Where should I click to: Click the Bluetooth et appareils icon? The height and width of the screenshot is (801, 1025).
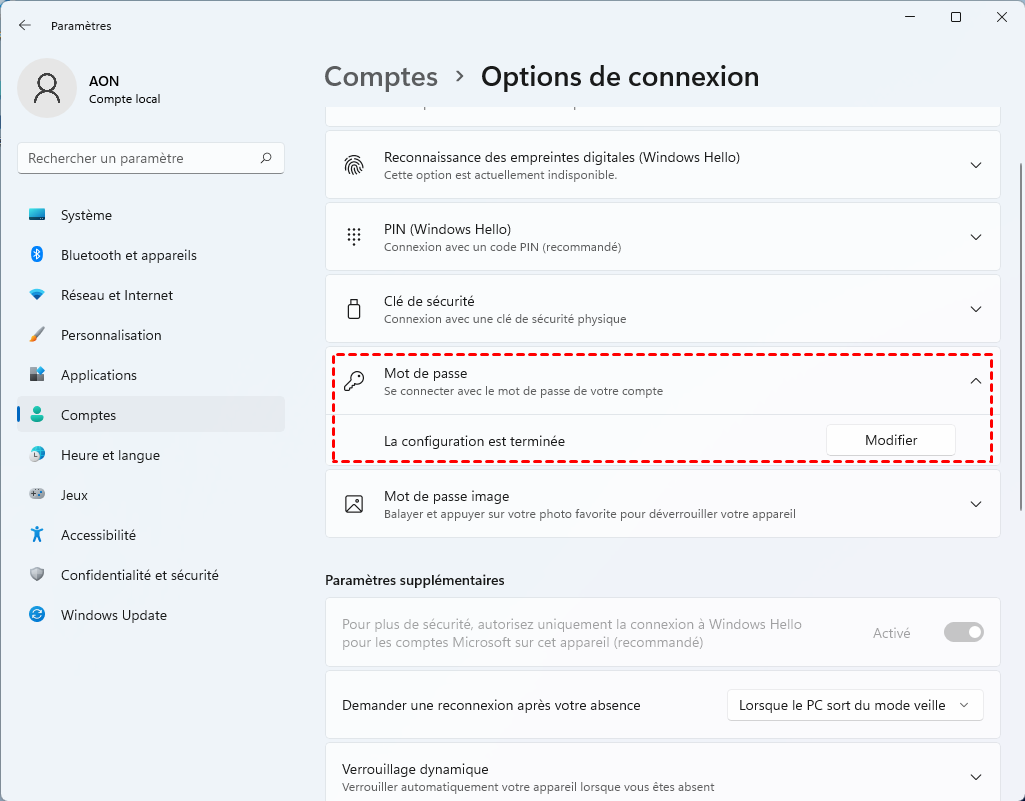pos(37,255)
